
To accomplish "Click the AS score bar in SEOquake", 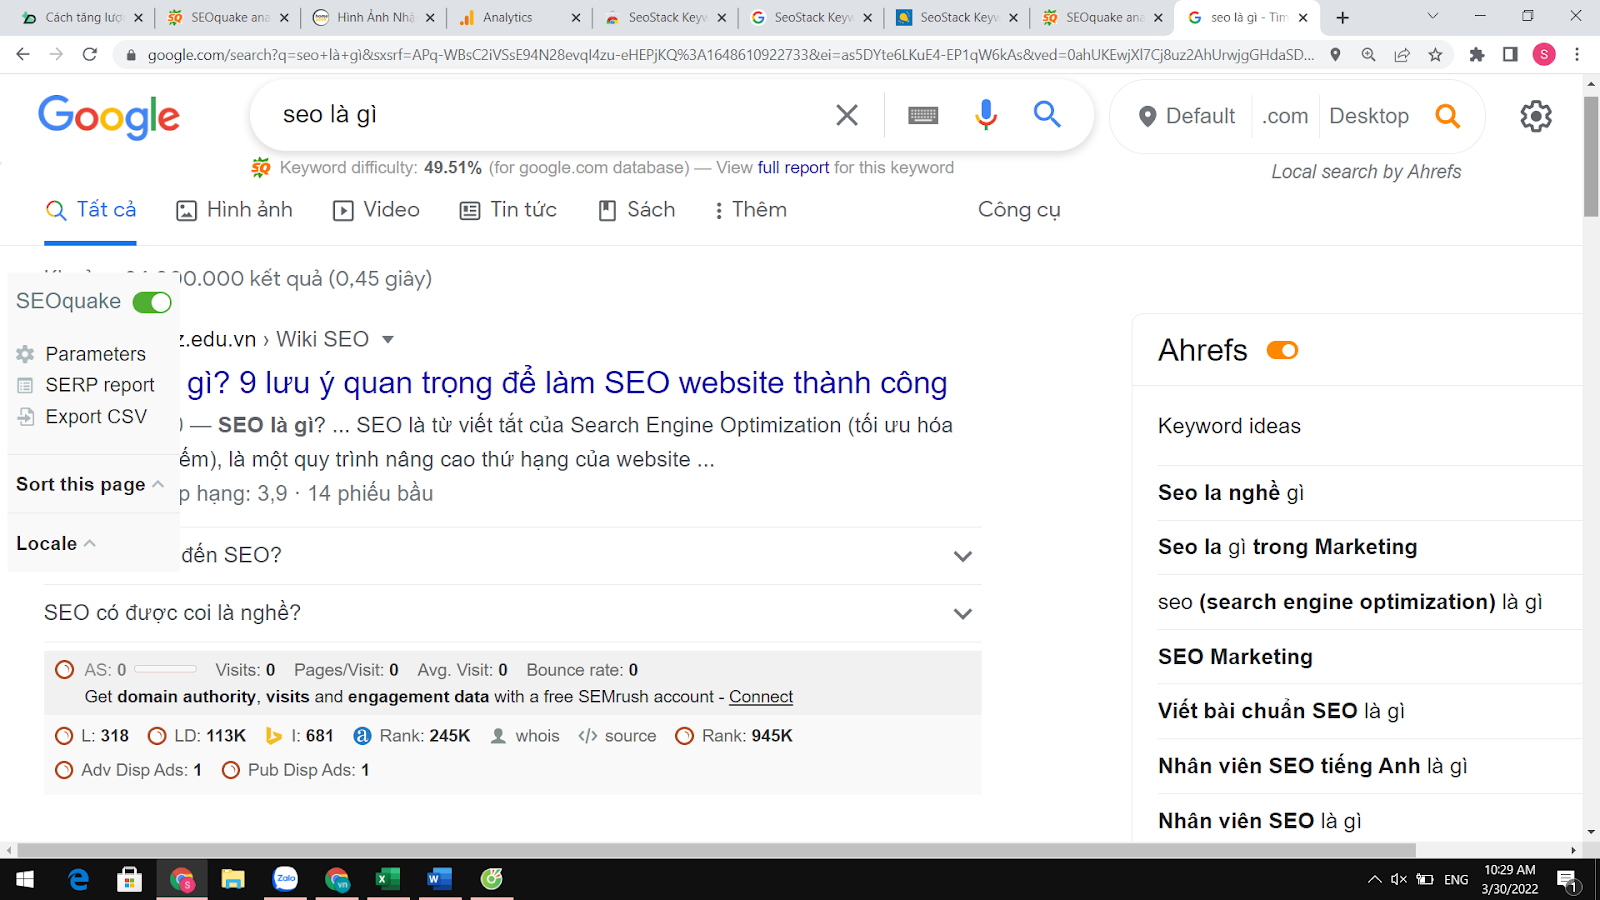I will coord(165,669).
